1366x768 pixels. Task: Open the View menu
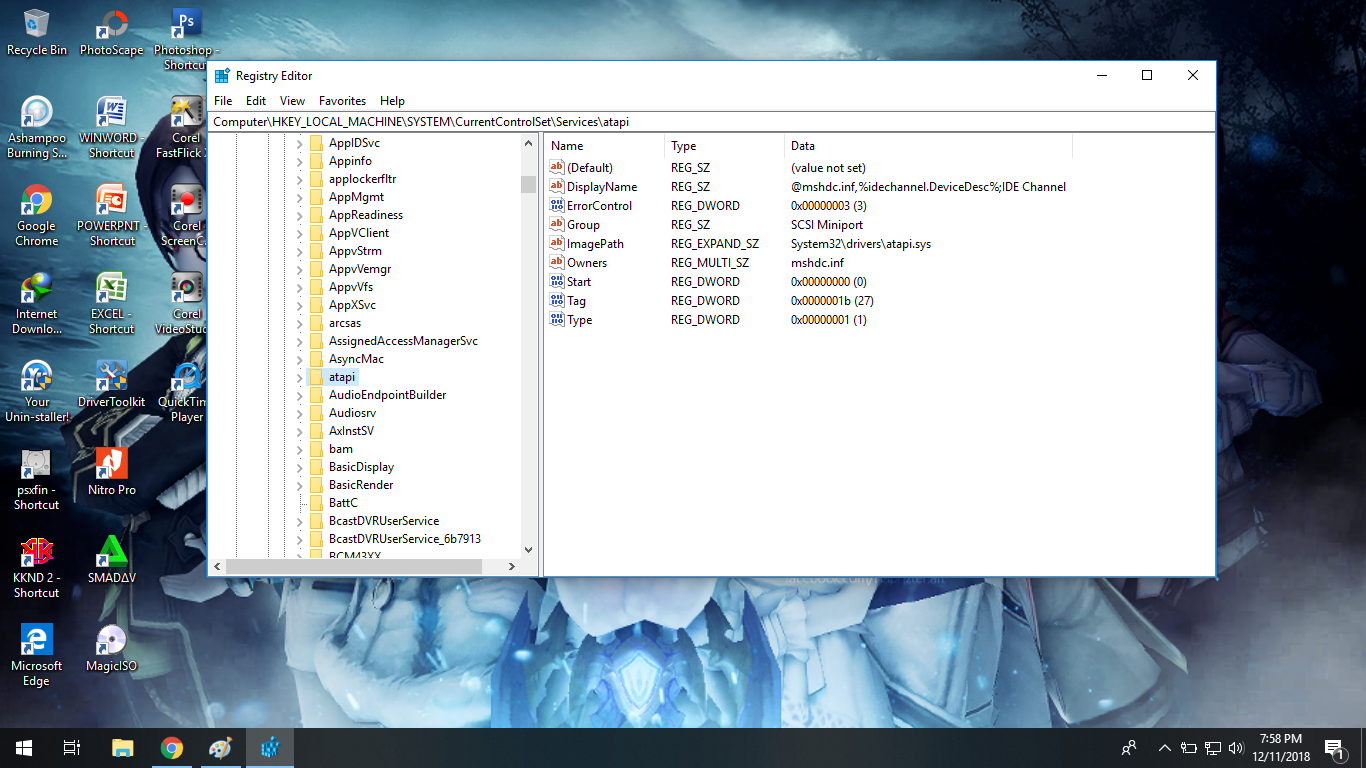pyautogui.click(x=291, y=100)
